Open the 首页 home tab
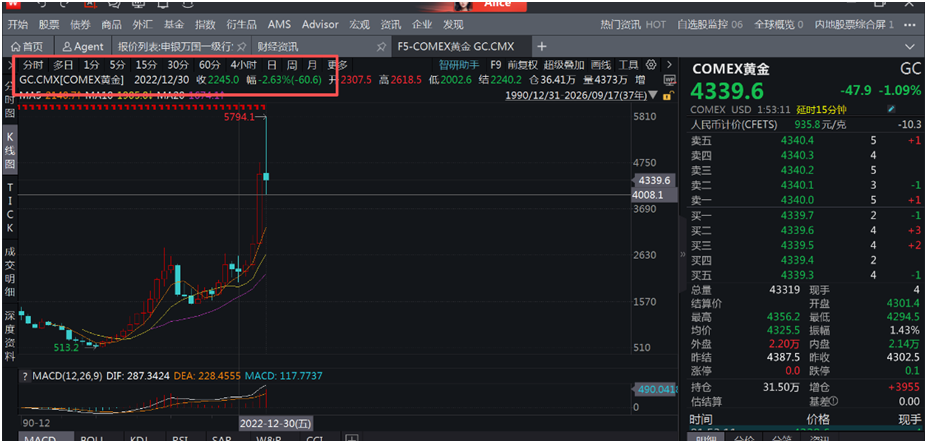The height and width of the screenshot is (443, 927). [27, 46]
